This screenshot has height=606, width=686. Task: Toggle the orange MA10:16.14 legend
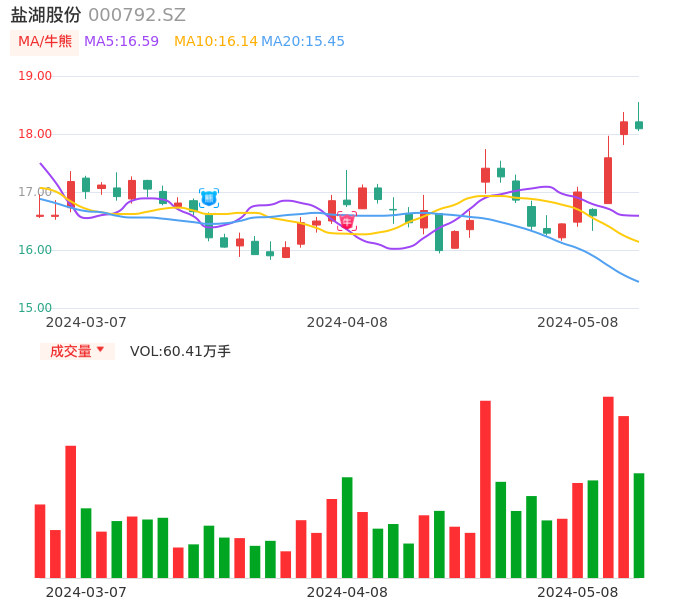click(215, 42)
